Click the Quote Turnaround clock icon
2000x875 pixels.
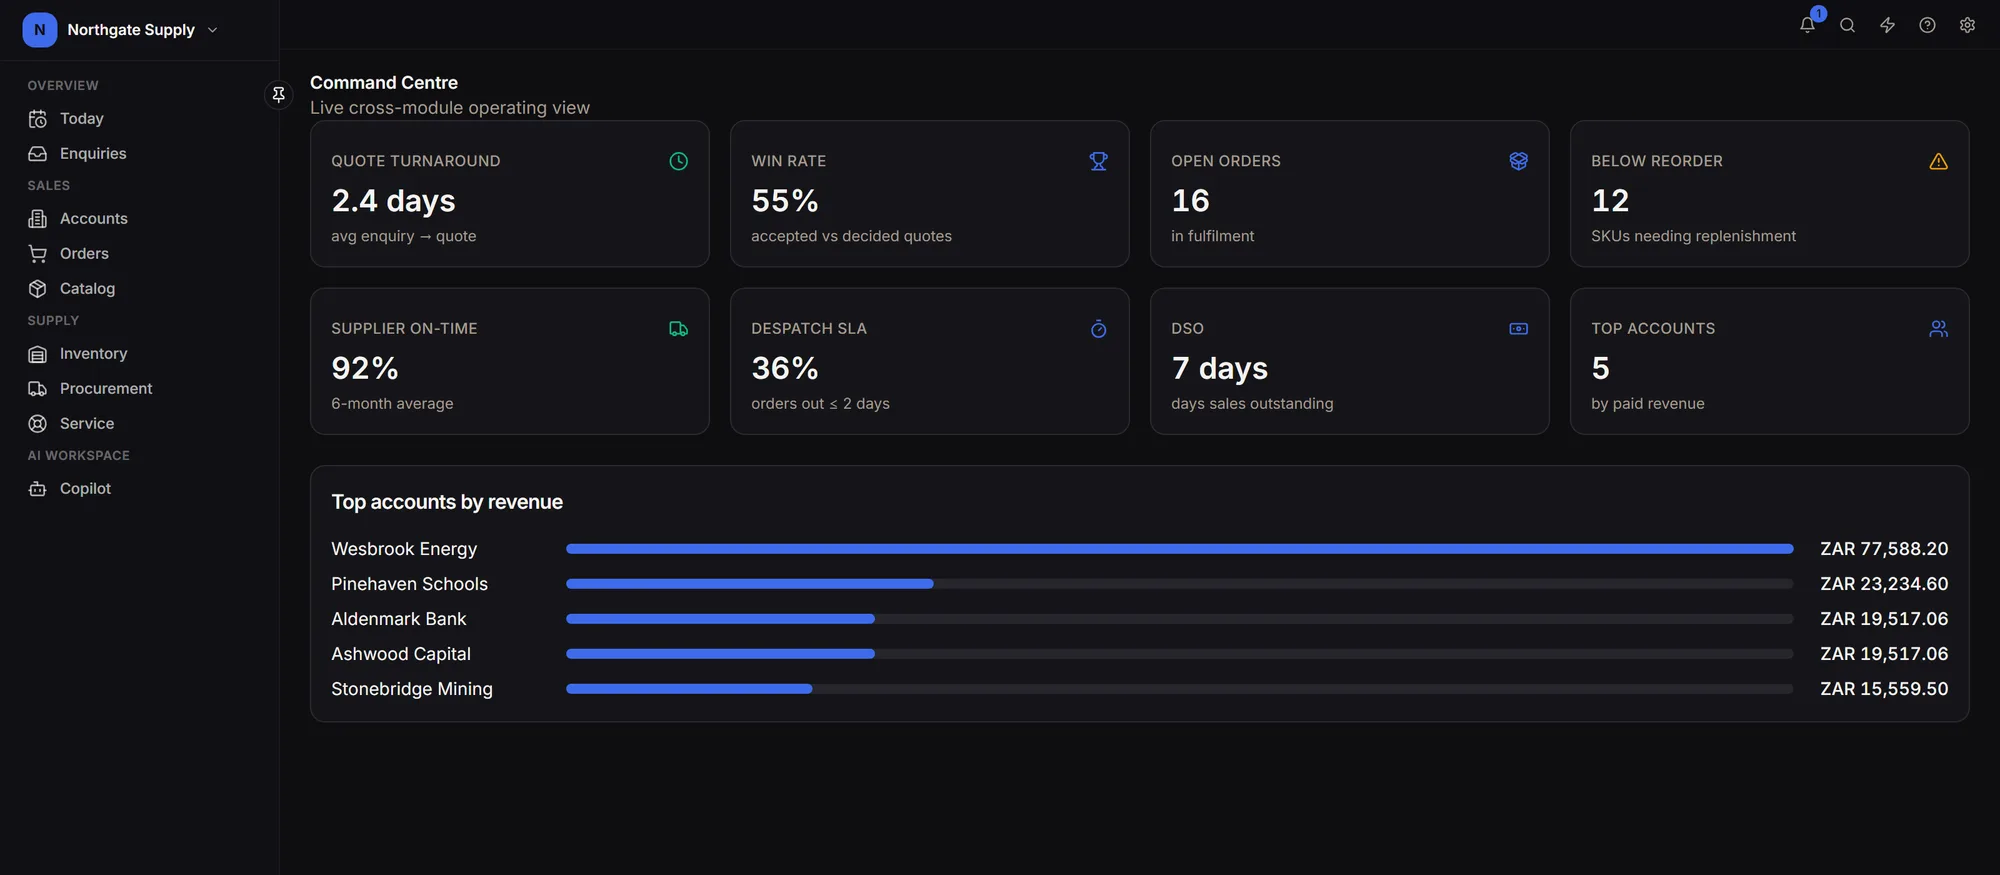678,161
